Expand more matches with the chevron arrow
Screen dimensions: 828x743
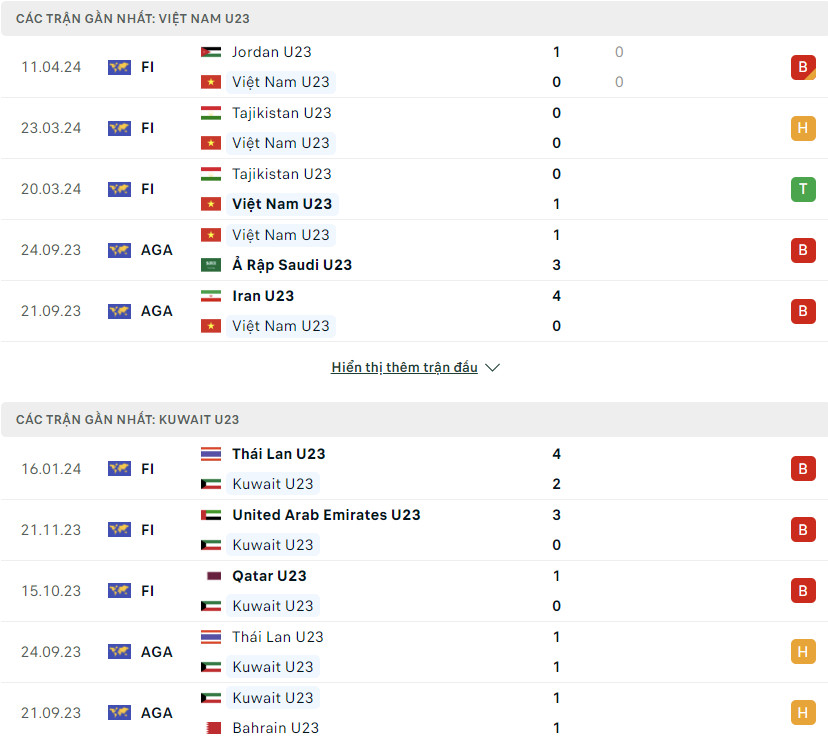pos(491,367)
